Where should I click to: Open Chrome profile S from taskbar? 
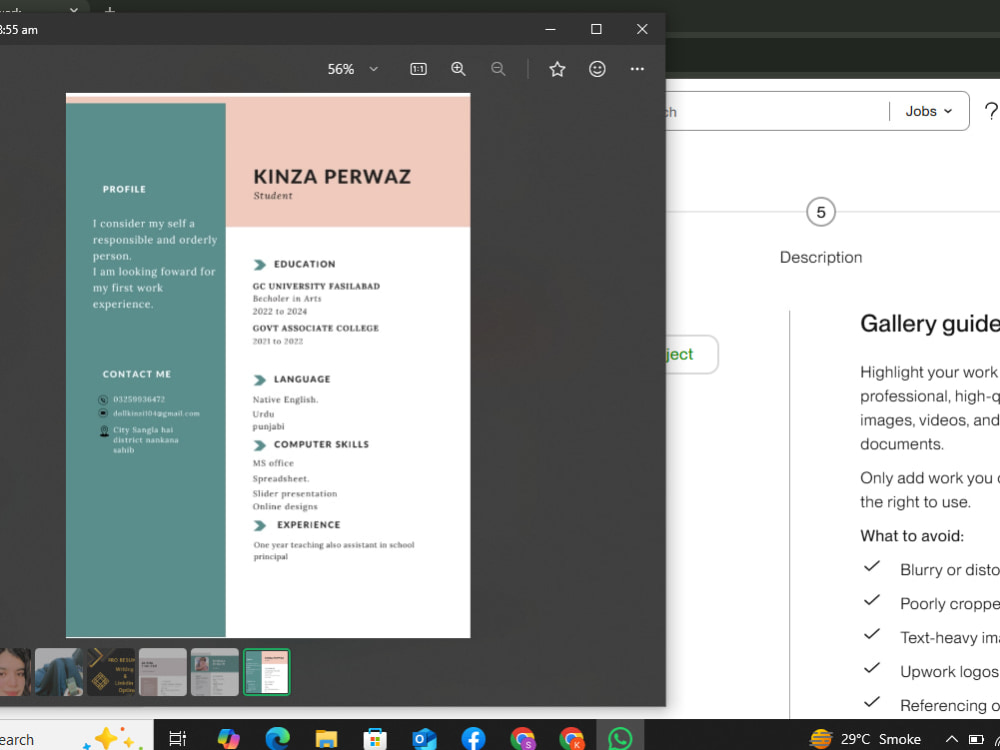click(522, 739)
